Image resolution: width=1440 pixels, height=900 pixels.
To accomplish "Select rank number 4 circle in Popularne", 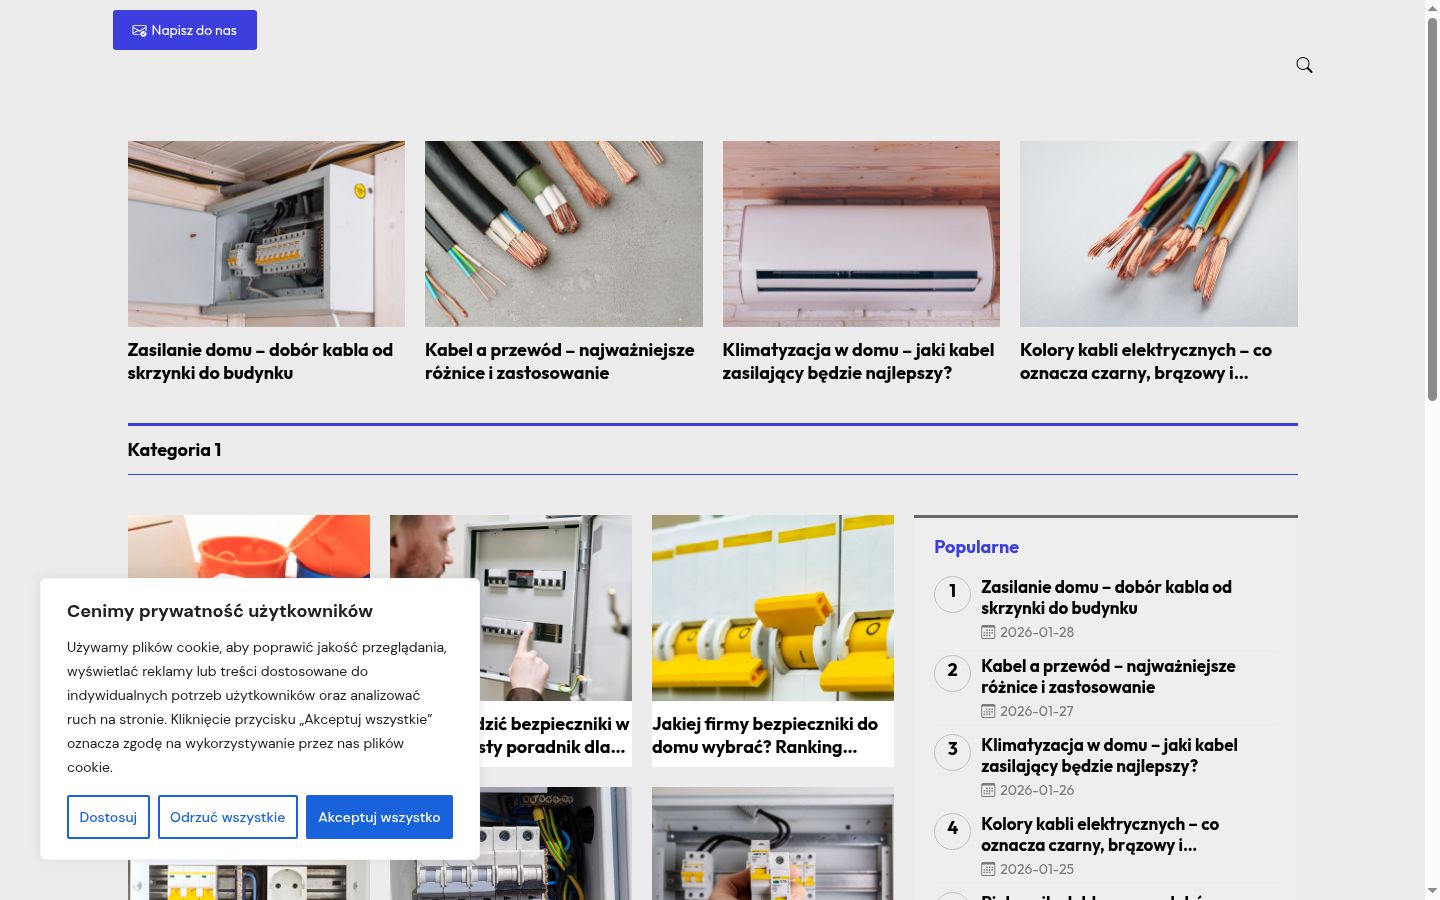I will pos(952,830).
